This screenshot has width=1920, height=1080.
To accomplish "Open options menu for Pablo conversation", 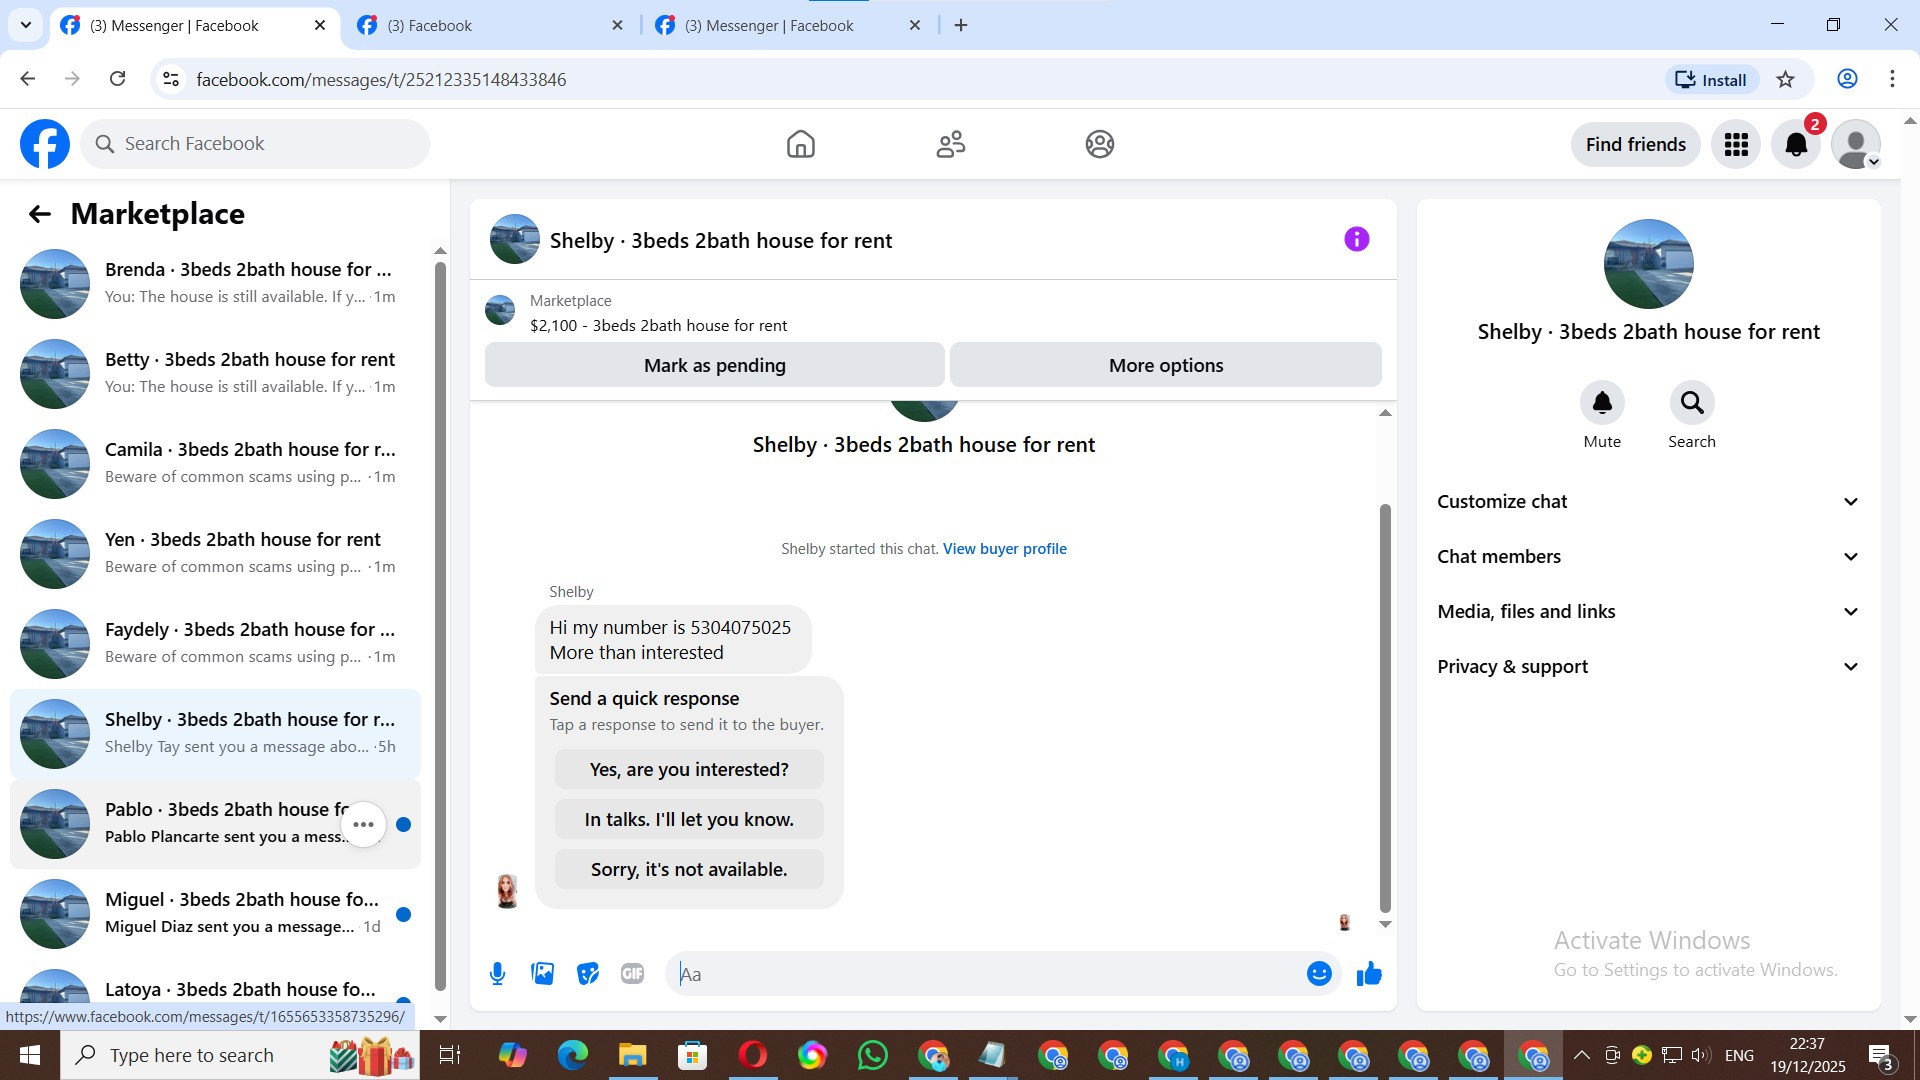I will (x=363, y=824).
